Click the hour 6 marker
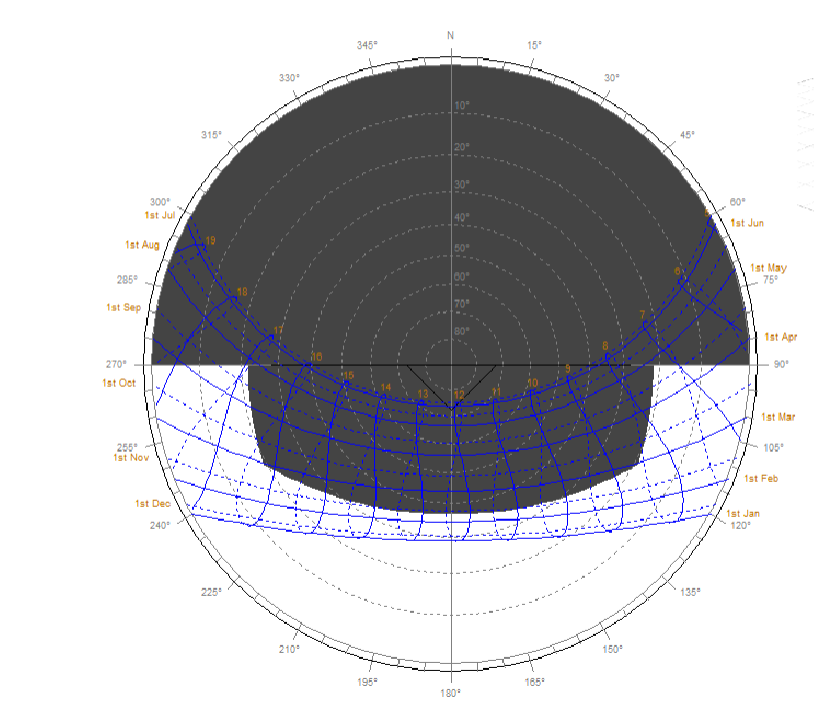814x712 pixels. point(677,271)
